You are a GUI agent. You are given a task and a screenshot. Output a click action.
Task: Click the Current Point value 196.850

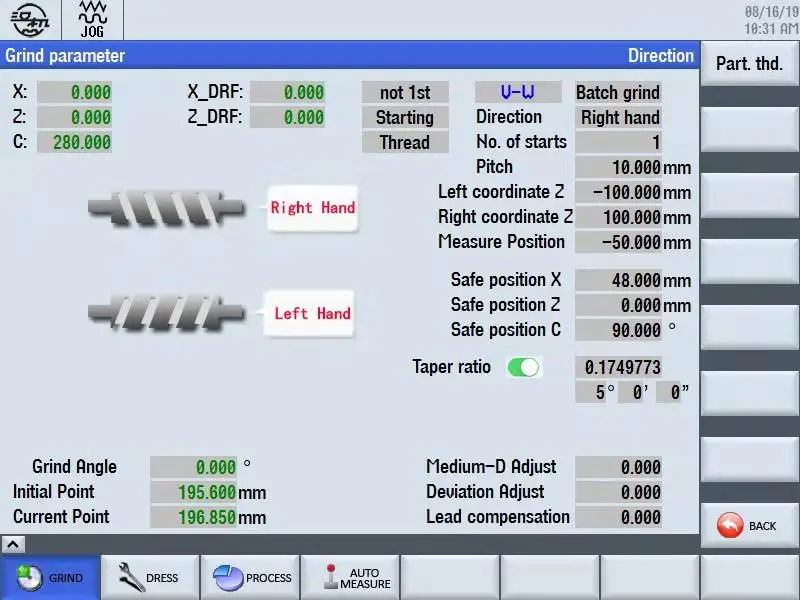(x=193, y=517)
